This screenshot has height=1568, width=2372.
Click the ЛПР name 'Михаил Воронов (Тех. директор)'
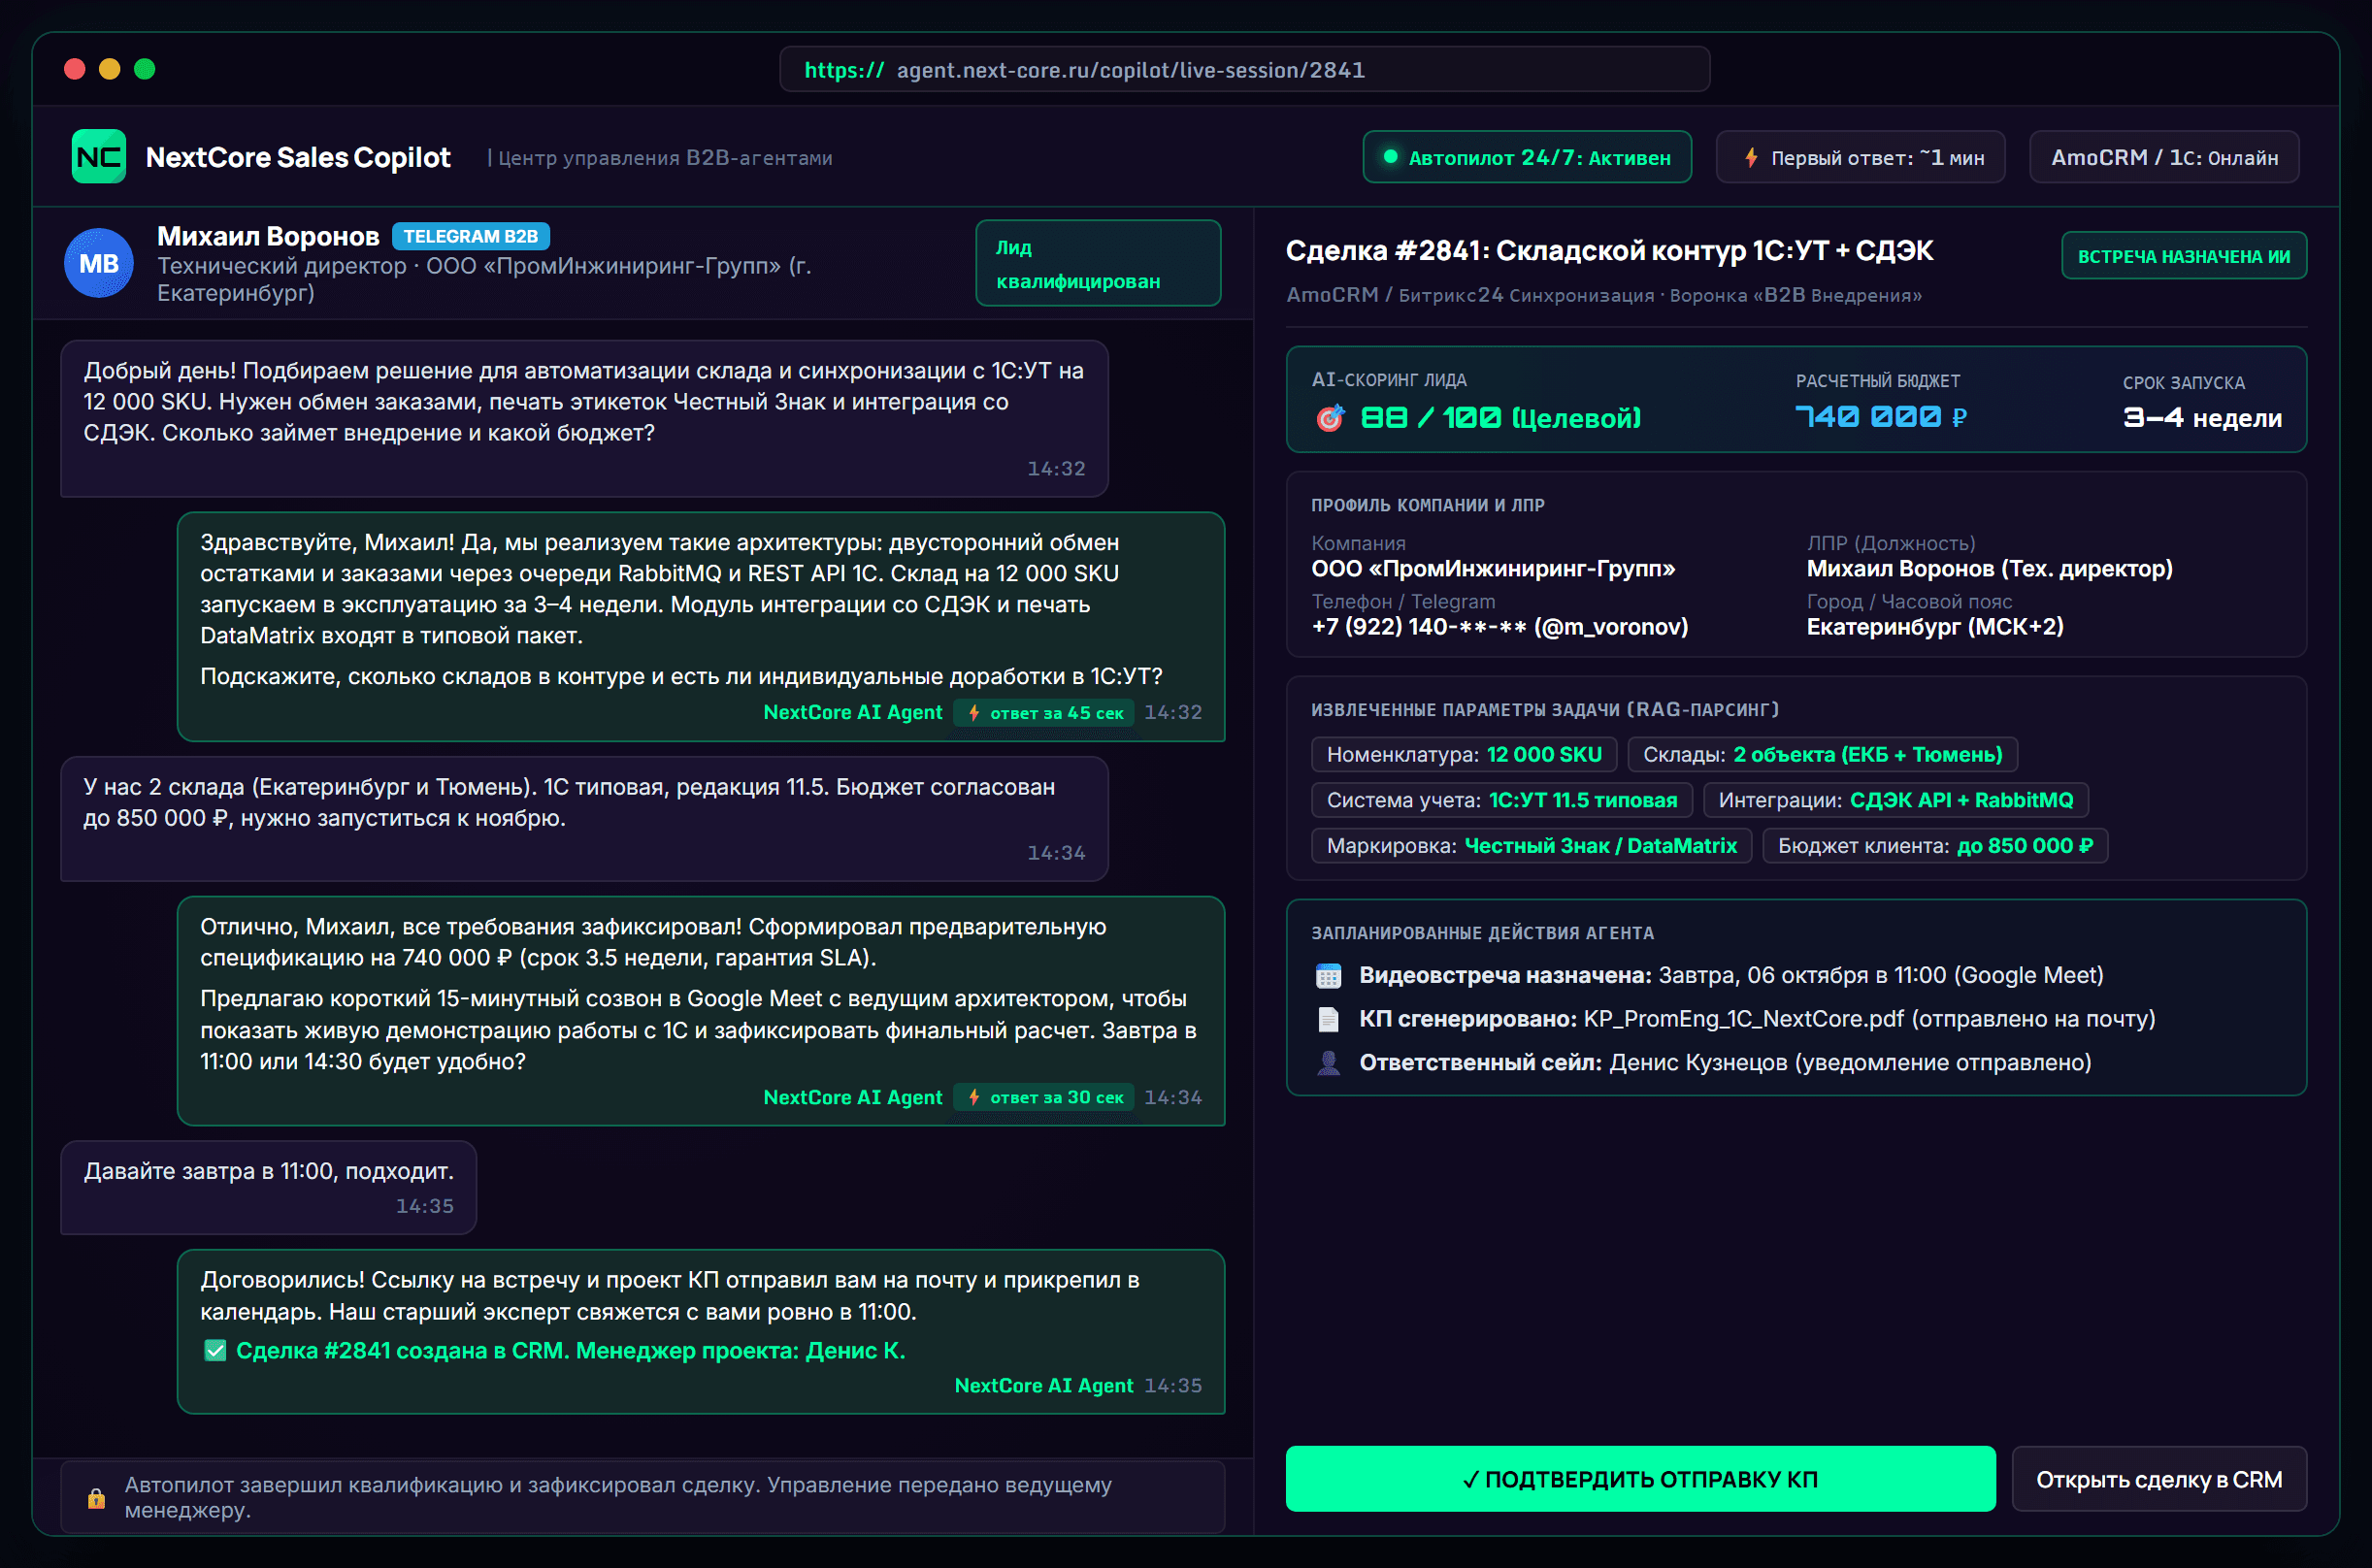pos(1989,569)
